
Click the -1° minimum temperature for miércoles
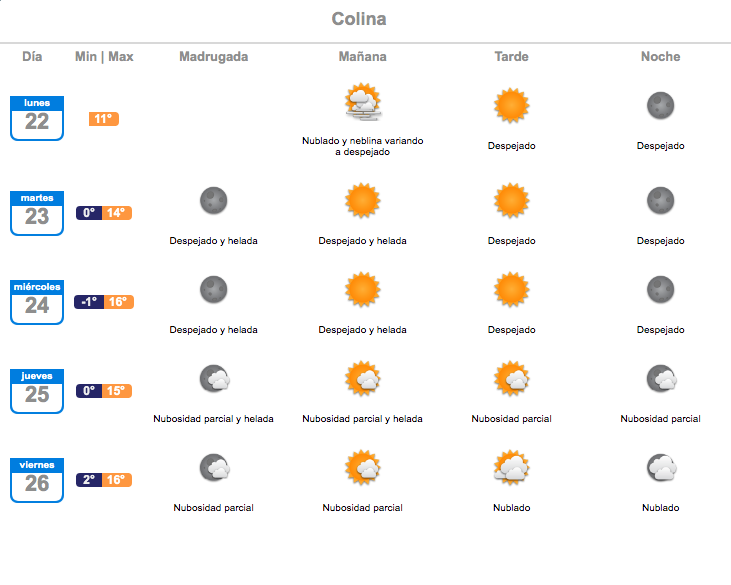pyautogui.click(x=89, y=302)
